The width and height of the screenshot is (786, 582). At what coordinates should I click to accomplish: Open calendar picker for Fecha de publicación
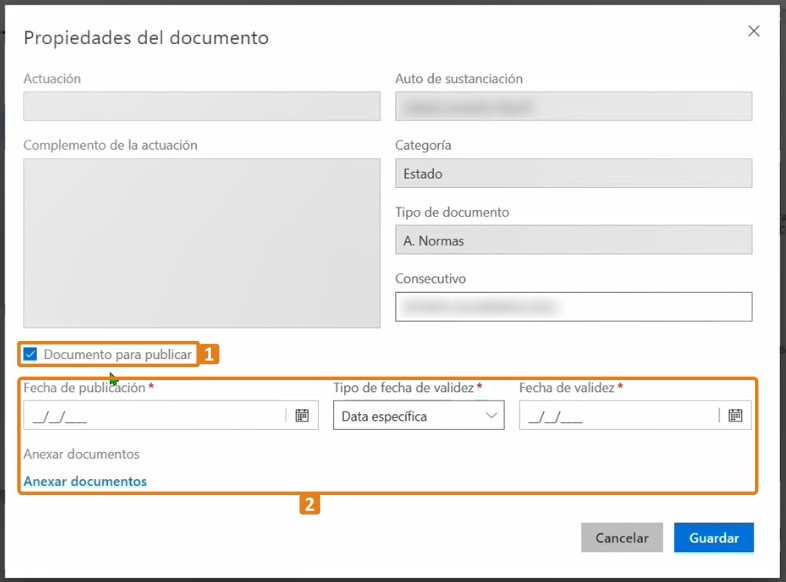click(302, 415)
